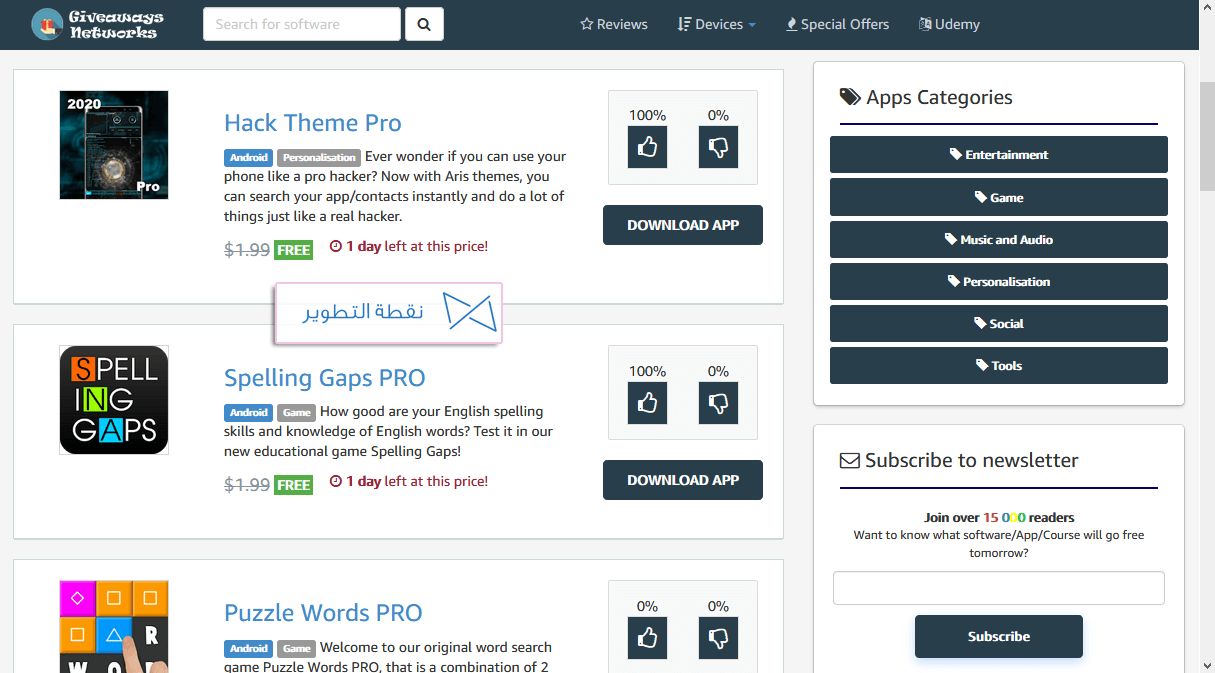1215x673 pixels.
Task: Click the Hack Theme Pro app thumbnail
Action: coord(114,145)
